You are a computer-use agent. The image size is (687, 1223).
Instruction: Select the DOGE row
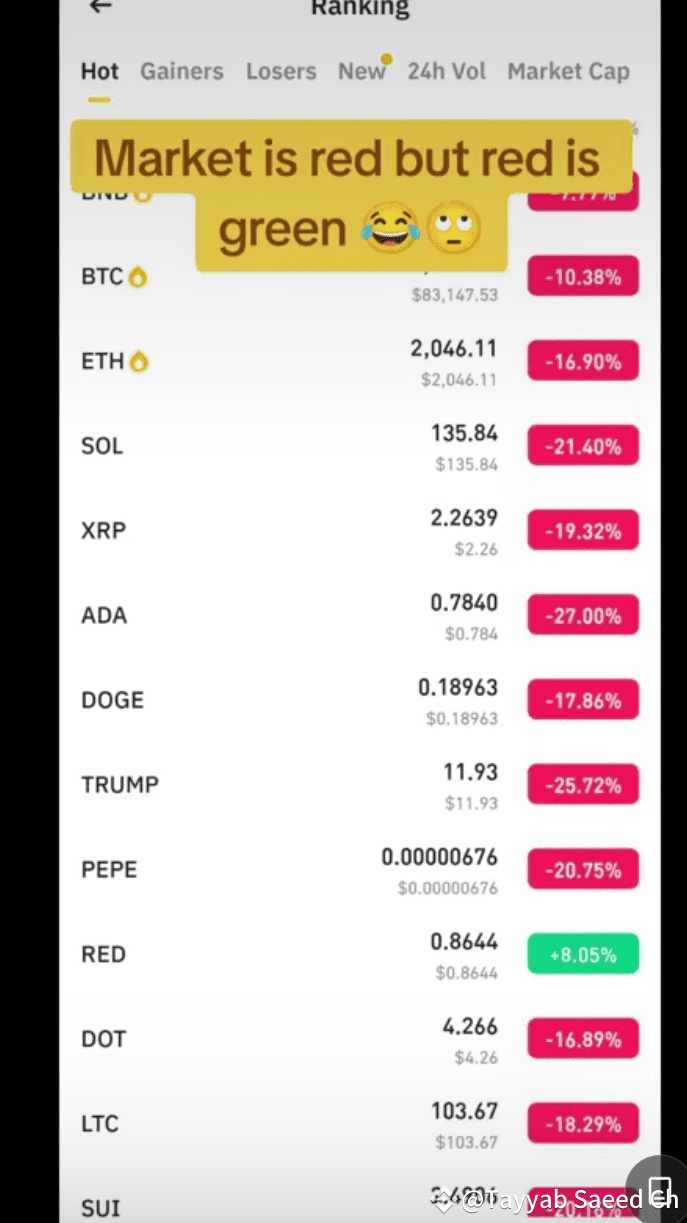[300, 699]
